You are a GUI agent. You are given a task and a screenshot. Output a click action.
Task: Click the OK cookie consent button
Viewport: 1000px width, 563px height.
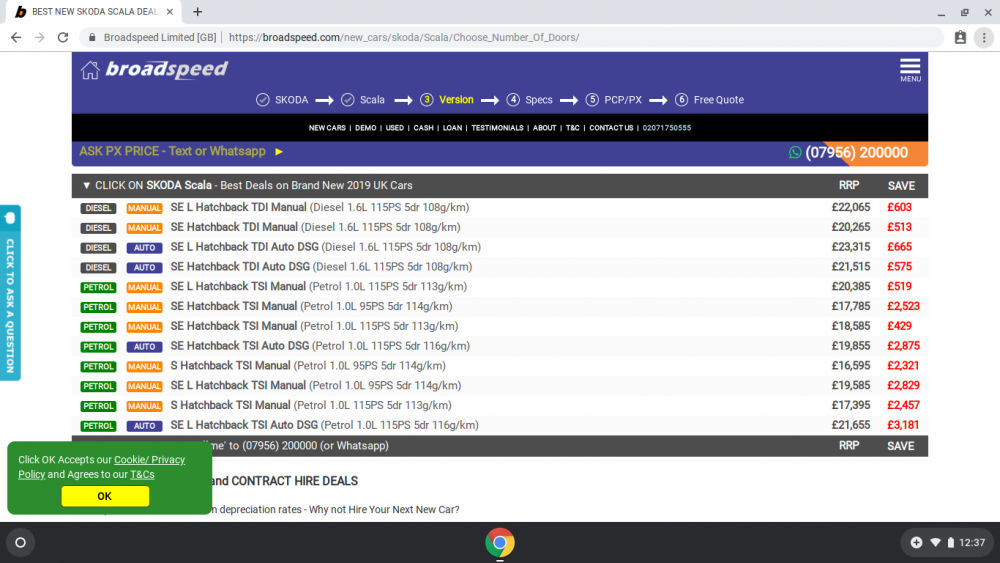(x=105, y=496)
